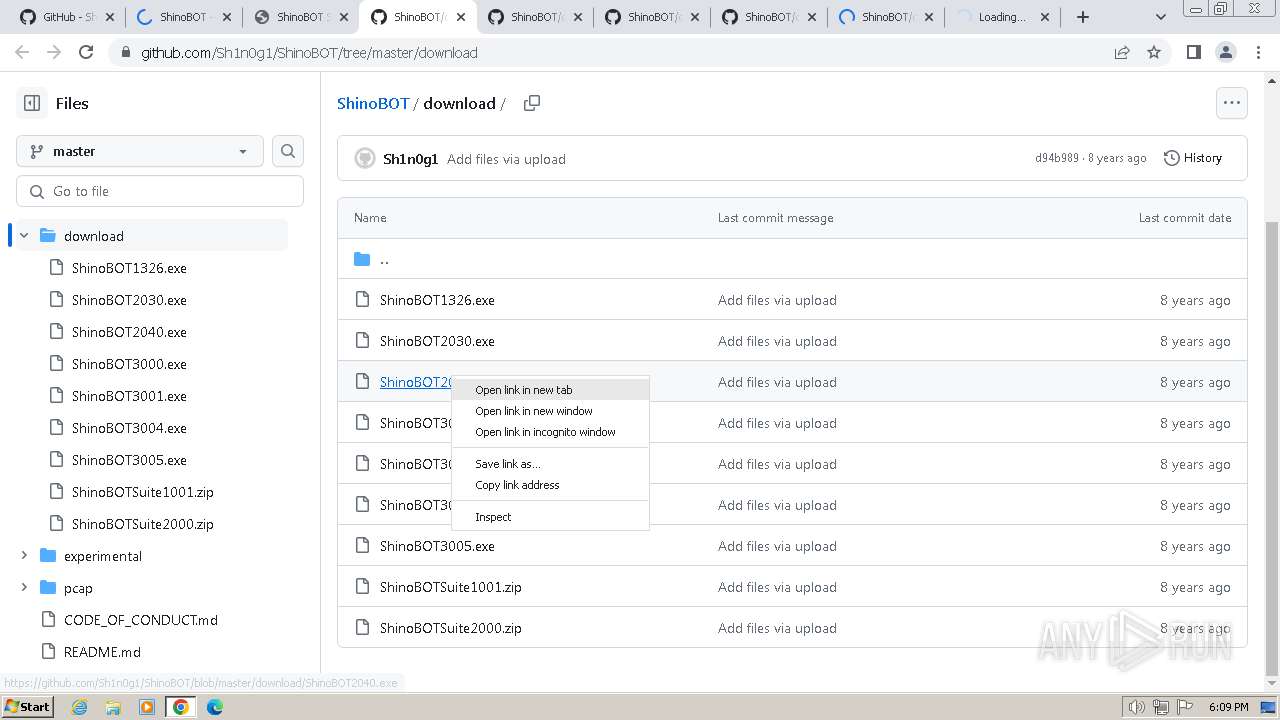Expand the pcap folder in tree
This screenshot has width=1280, height=720.
click(x=24, y=588)
